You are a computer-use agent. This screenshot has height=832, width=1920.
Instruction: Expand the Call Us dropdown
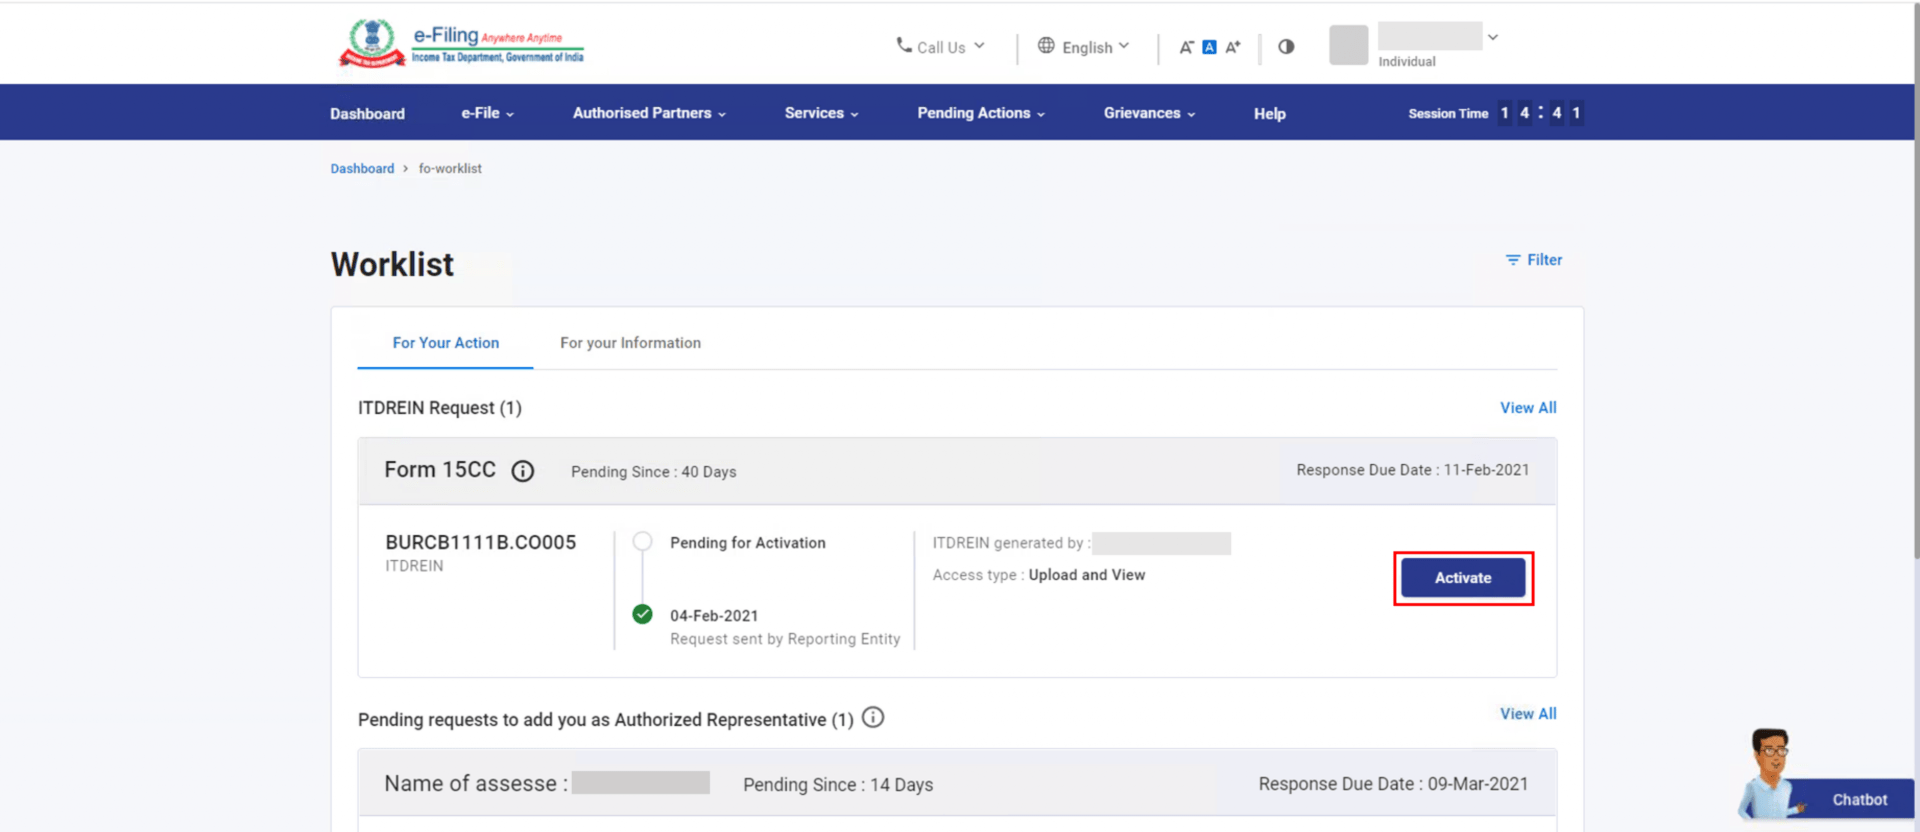pos(940,47)
